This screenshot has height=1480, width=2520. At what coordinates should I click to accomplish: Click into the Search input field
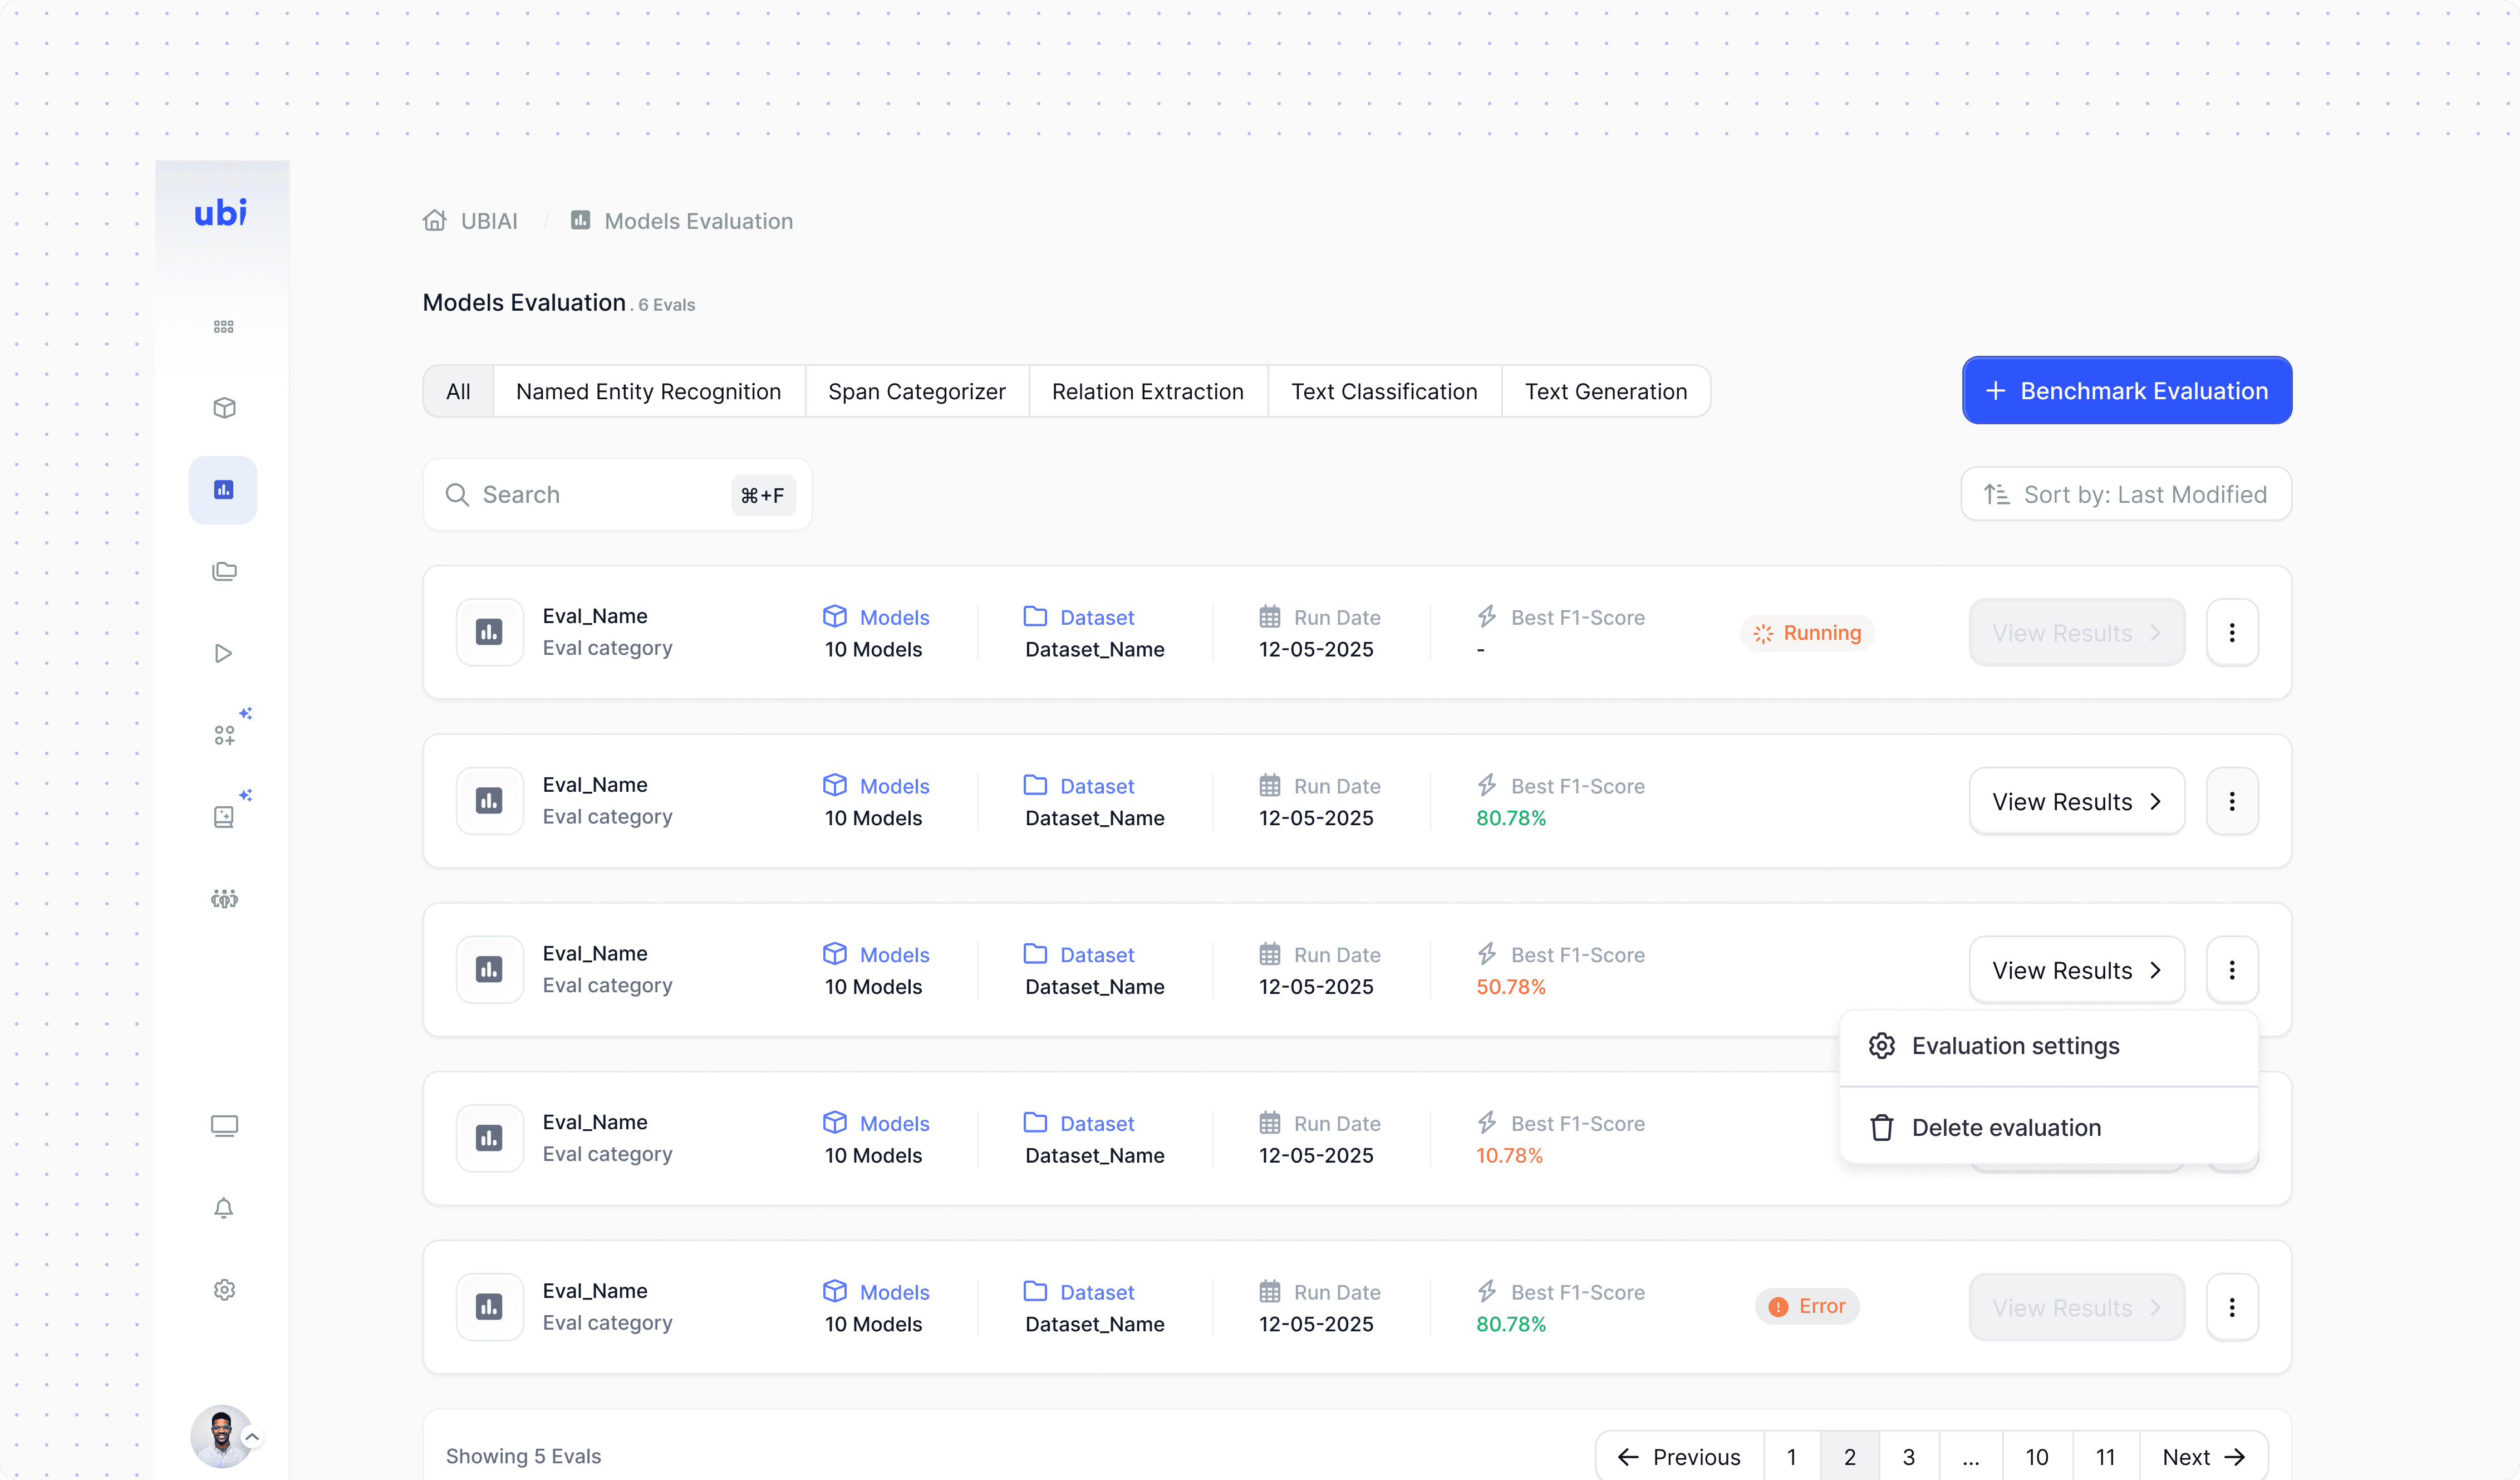tap(600, 494)
